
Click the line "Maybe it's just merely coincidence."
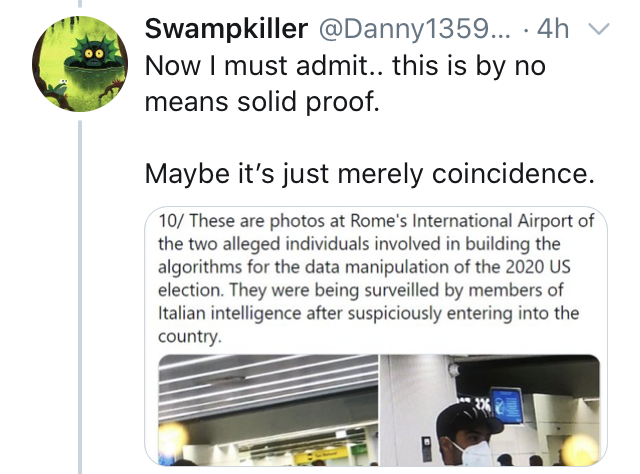pos(369,174)
